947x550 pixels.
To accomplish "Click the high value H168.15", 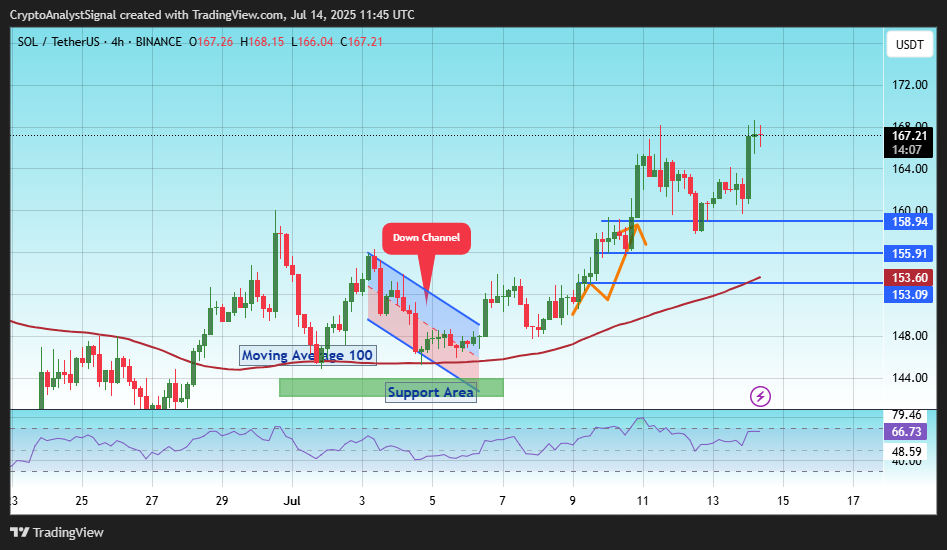I will pos(262,42).
